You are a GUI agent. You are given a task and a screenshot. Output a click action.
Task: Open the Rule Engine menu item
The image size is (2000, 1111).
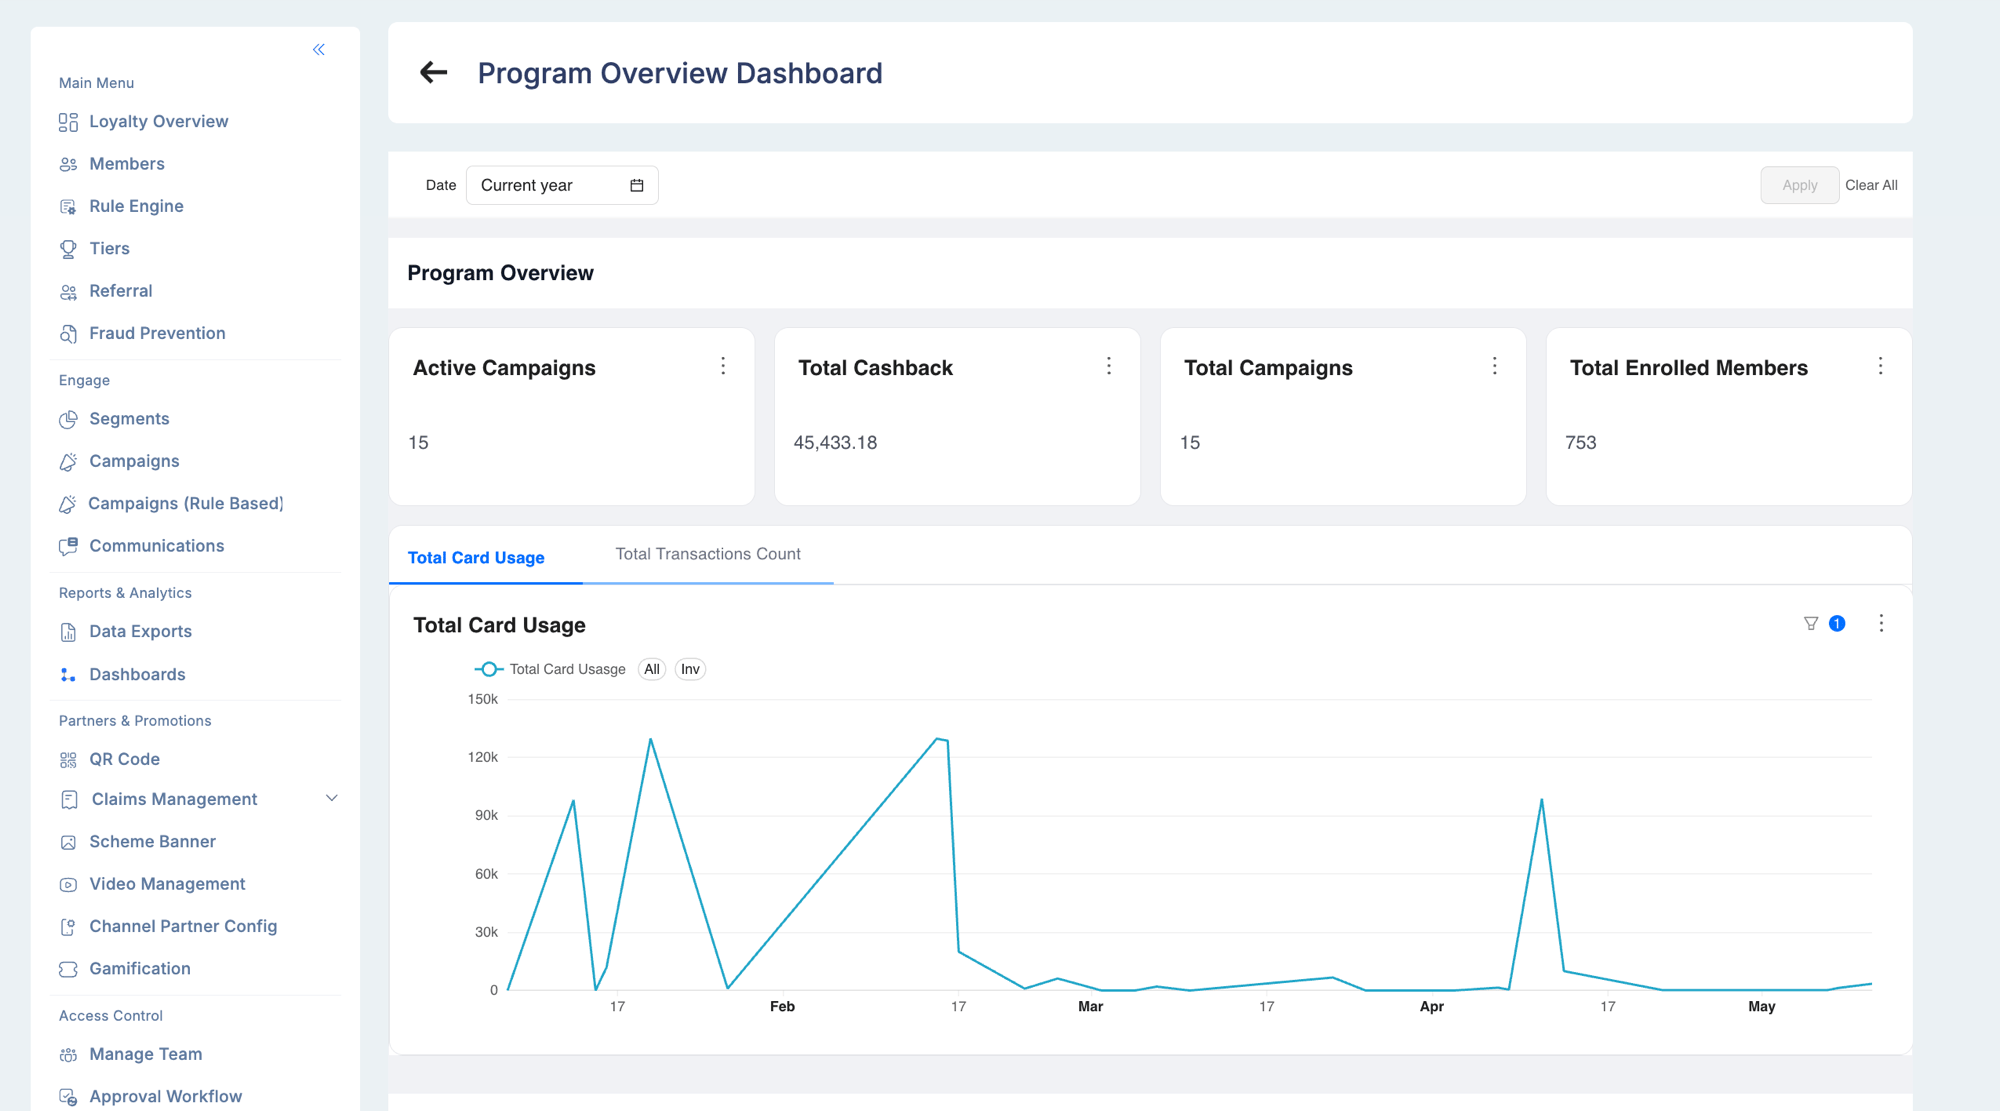pyautogui.click(x=136, y=206)
